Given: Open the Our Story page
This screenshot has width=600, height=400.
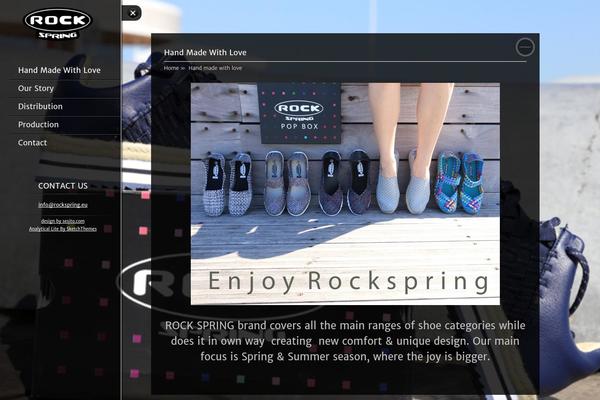Looking at the screenshot, I should point(36,88).
